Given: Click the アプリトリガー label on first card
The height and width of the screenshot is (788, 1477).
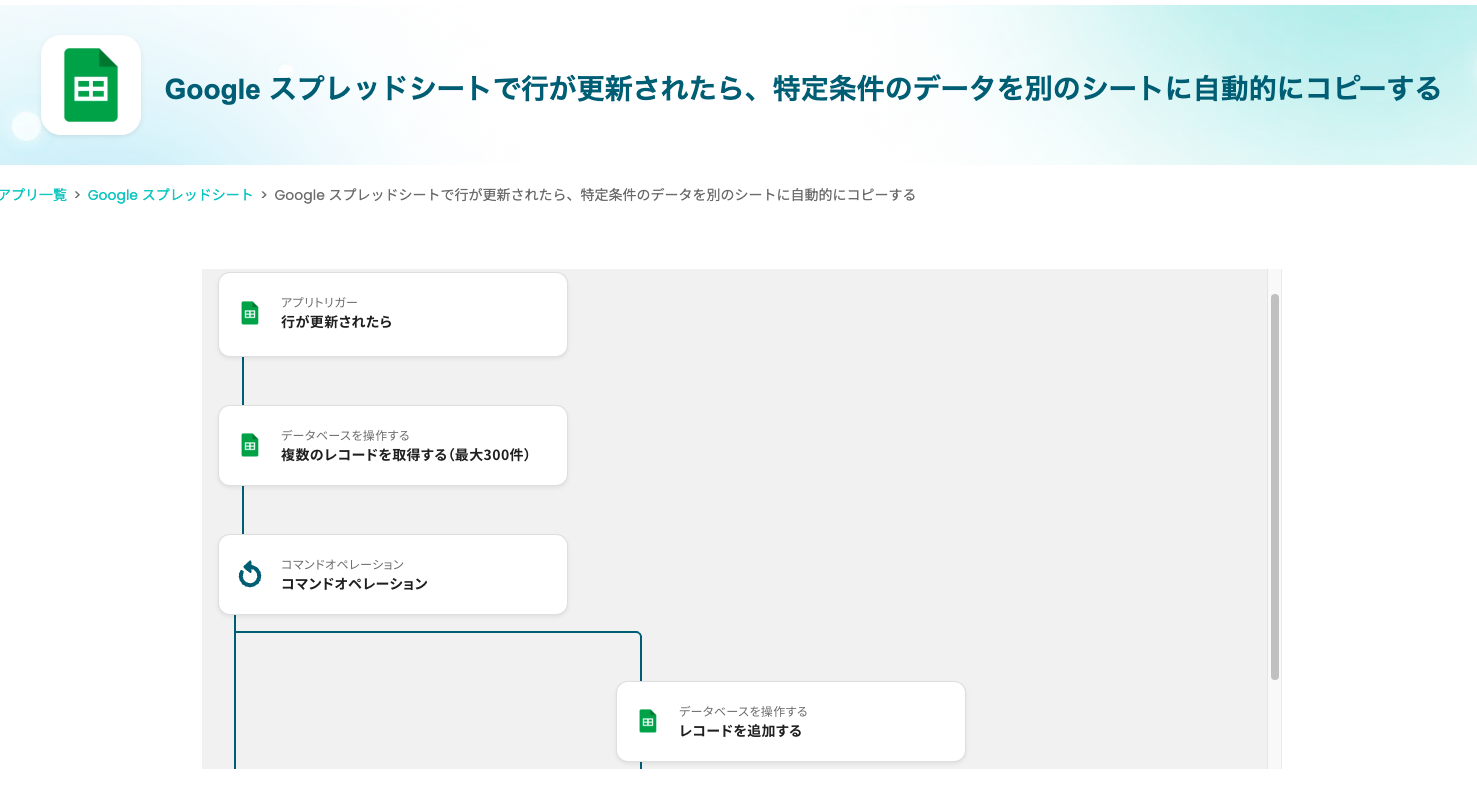Looking at the screenshot, I should click(319, 302).
